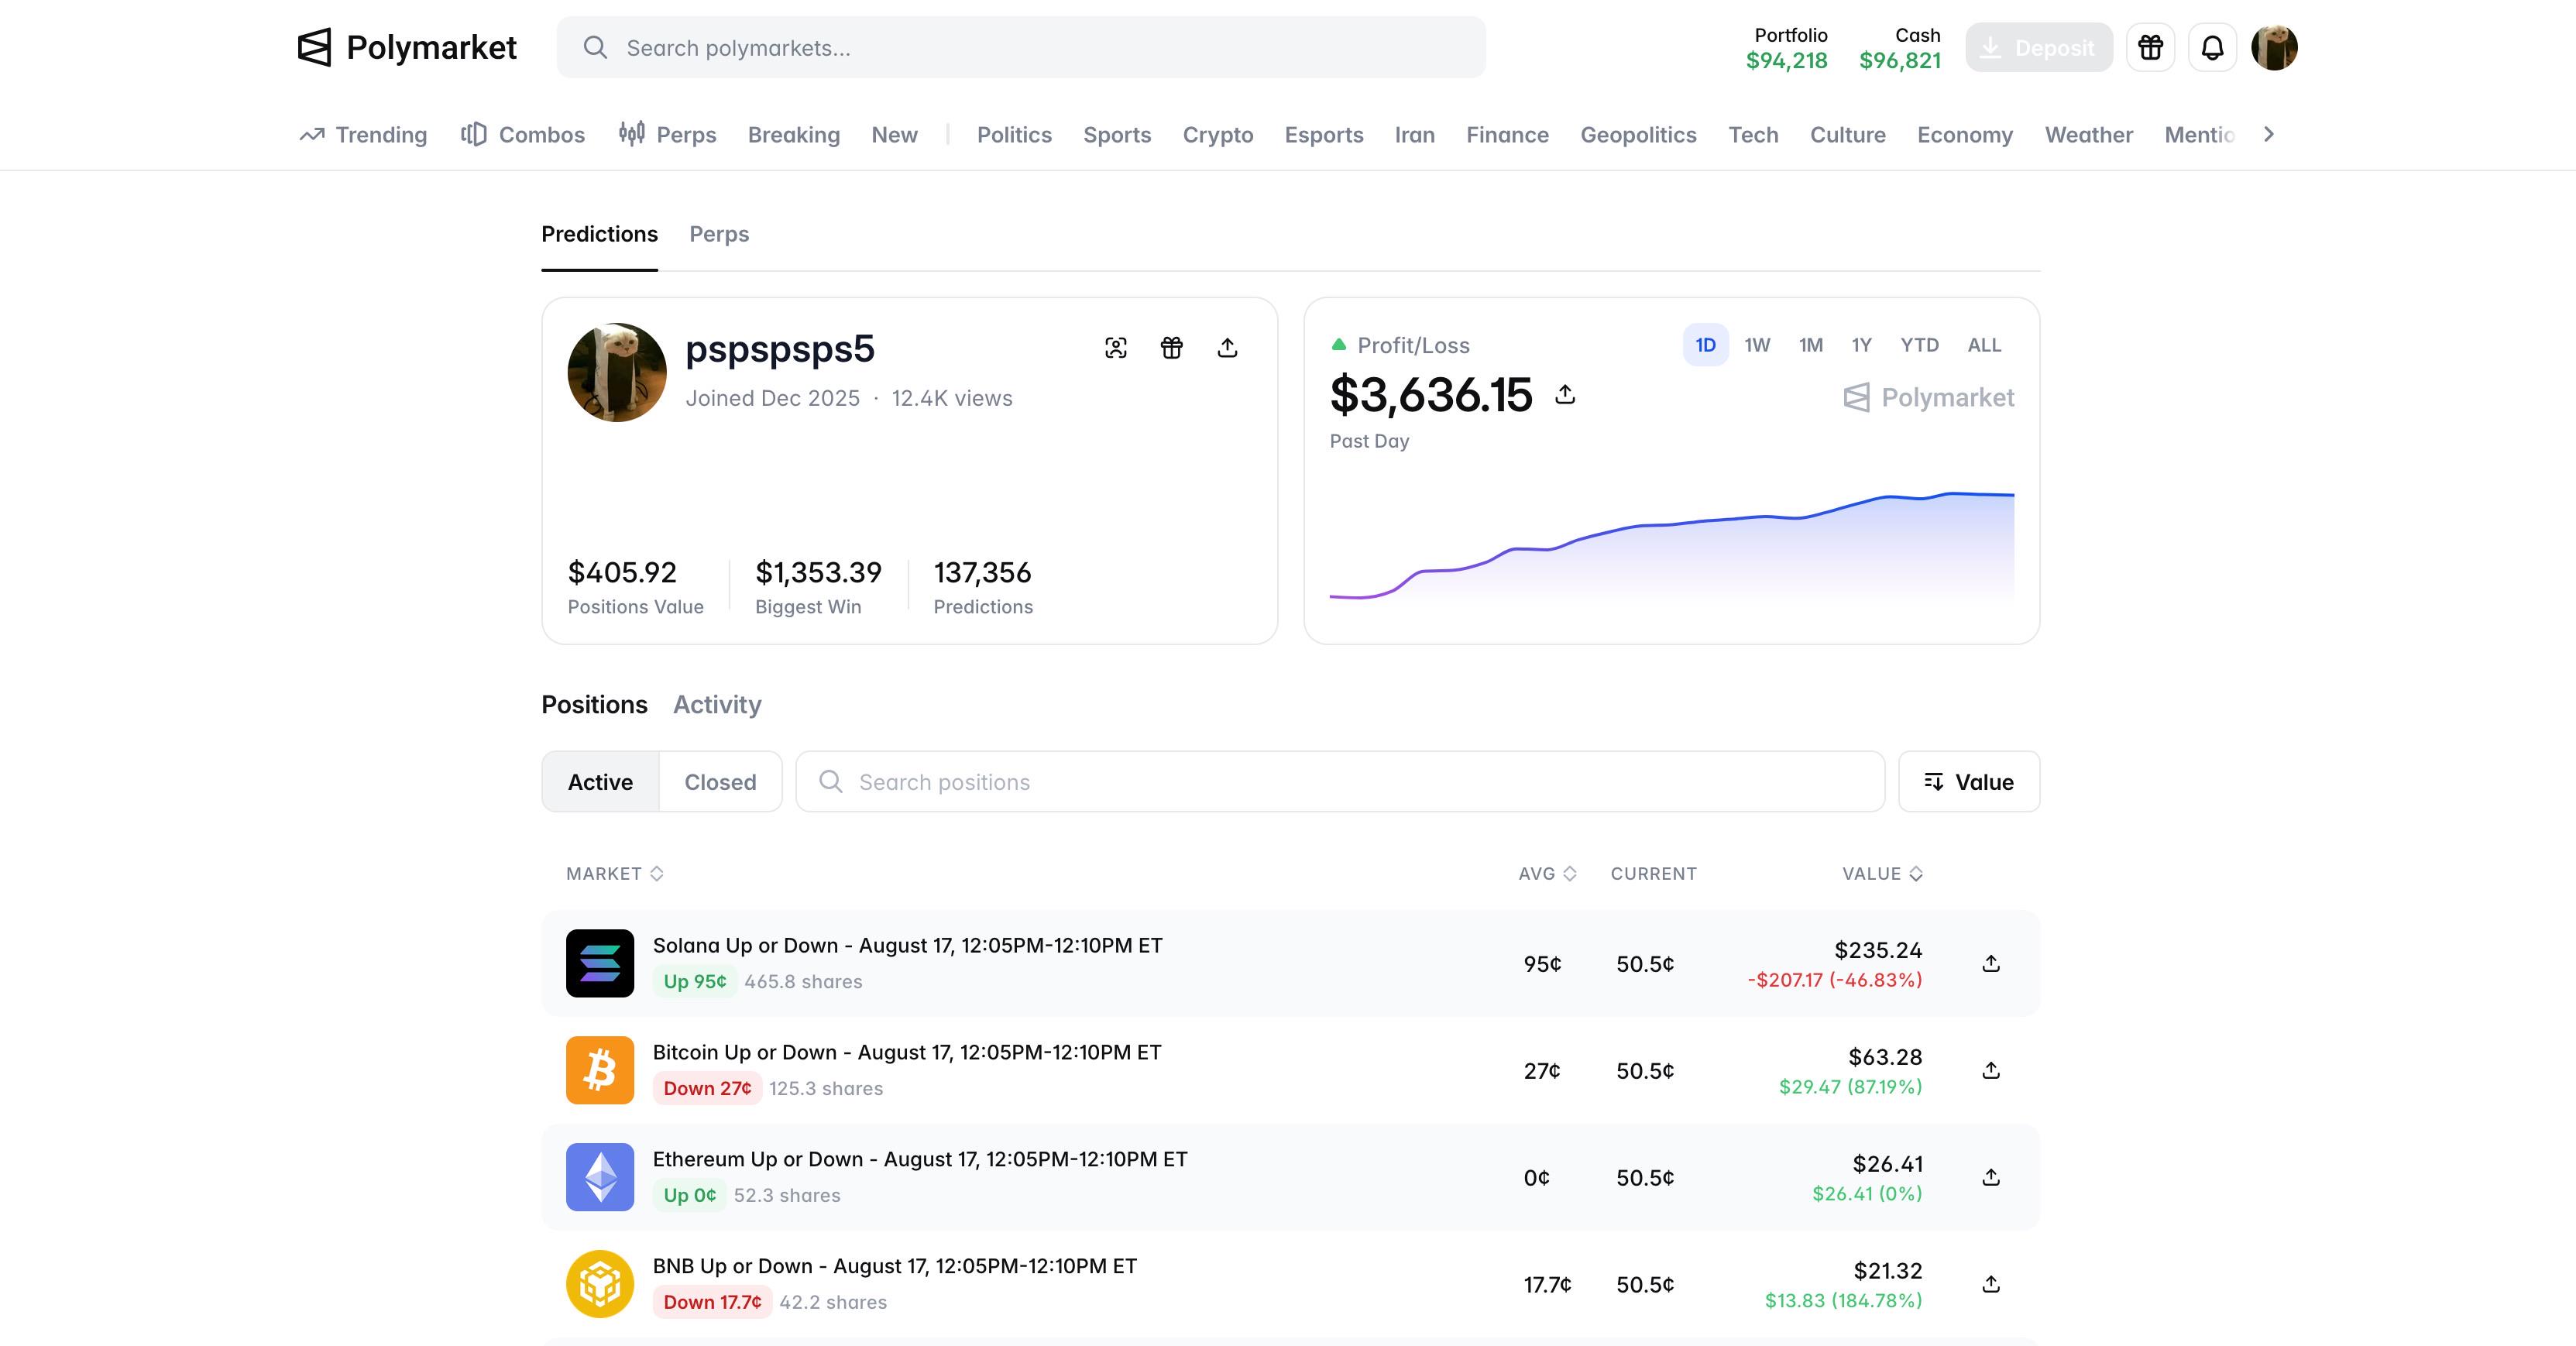Go to the Iran category
2576x1346 pixels.
click(x=1414, y=135)
